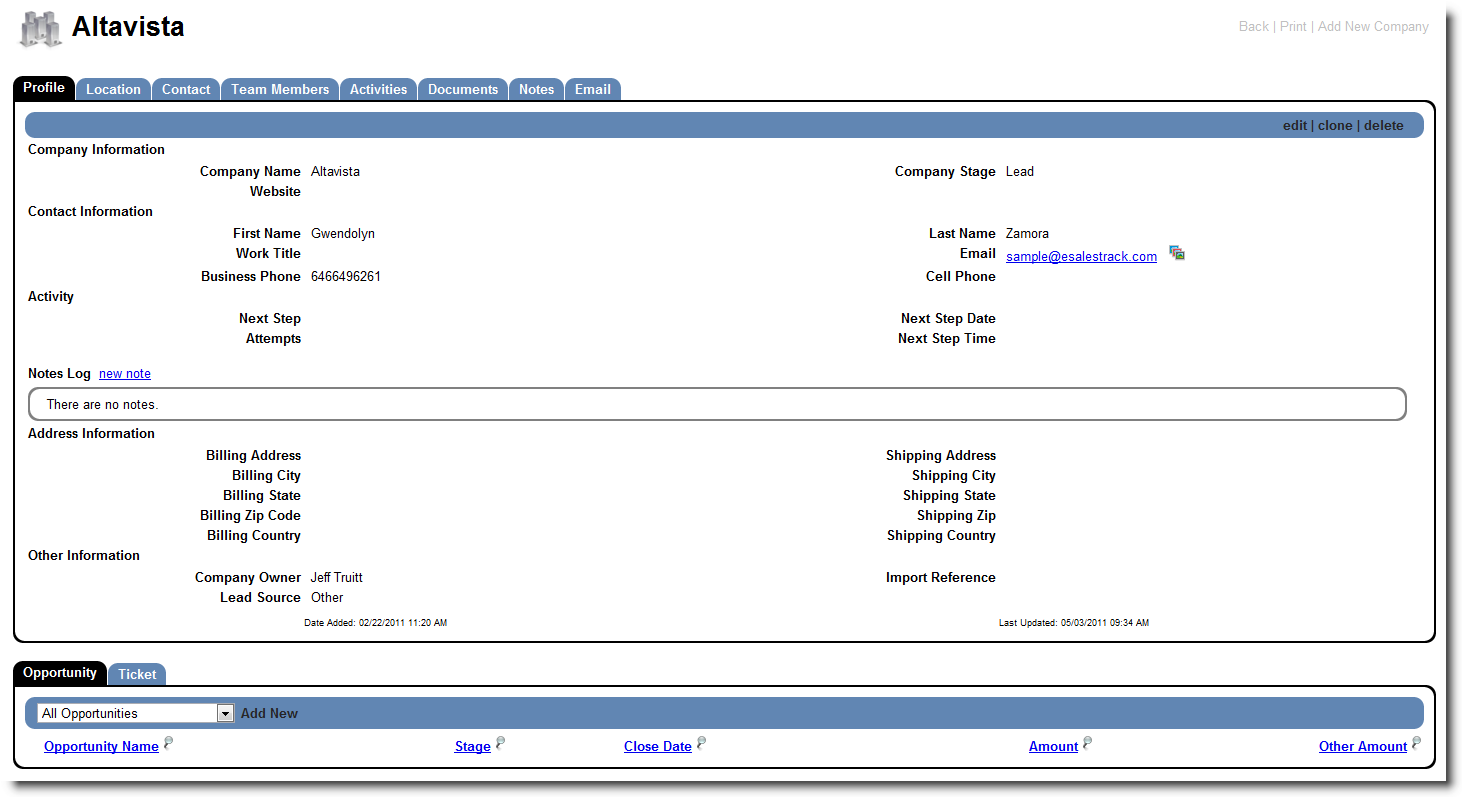Click the Notes Log heading
Screen dimensions: 1462x797
click(59, 373)
